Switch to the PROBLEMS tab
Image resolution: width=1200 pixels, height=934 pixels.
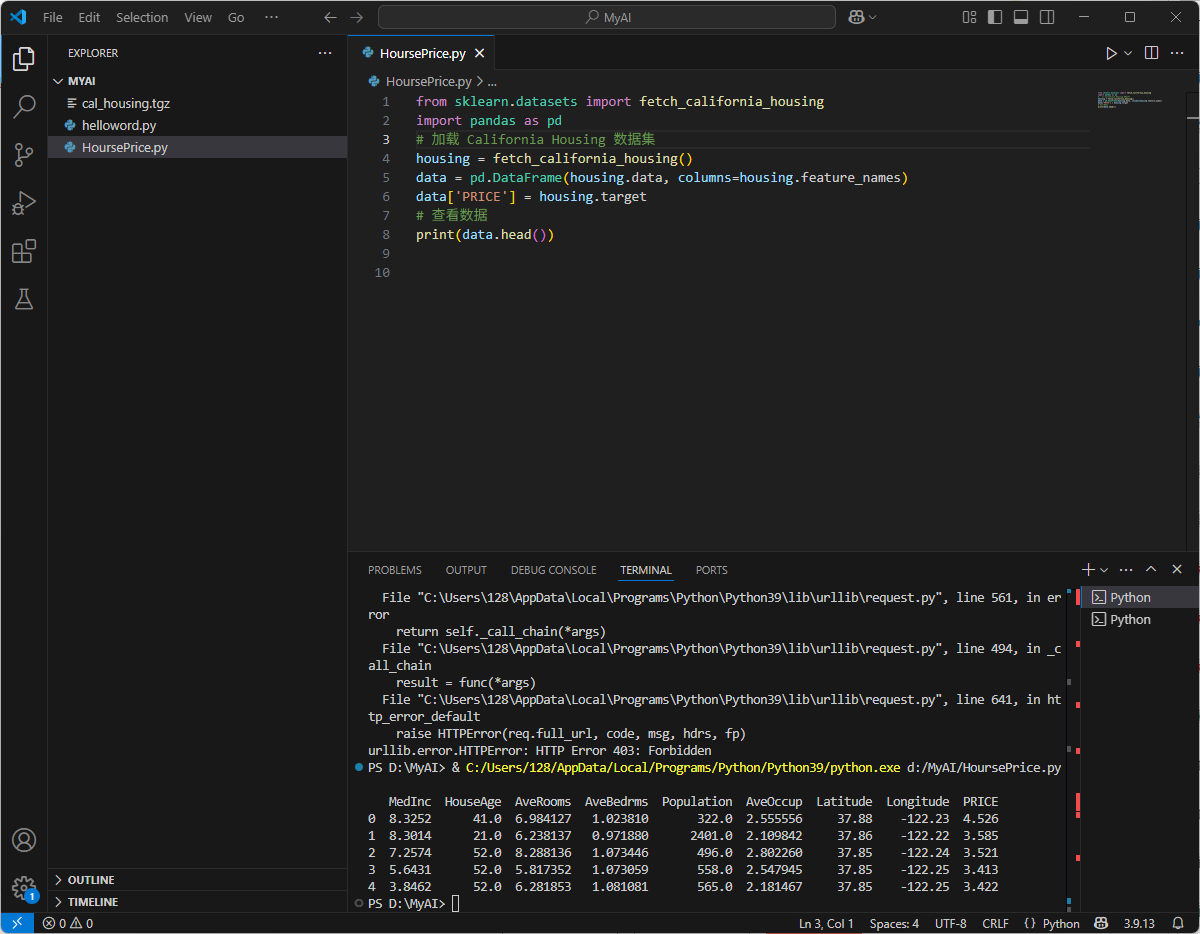coord(394,570)
